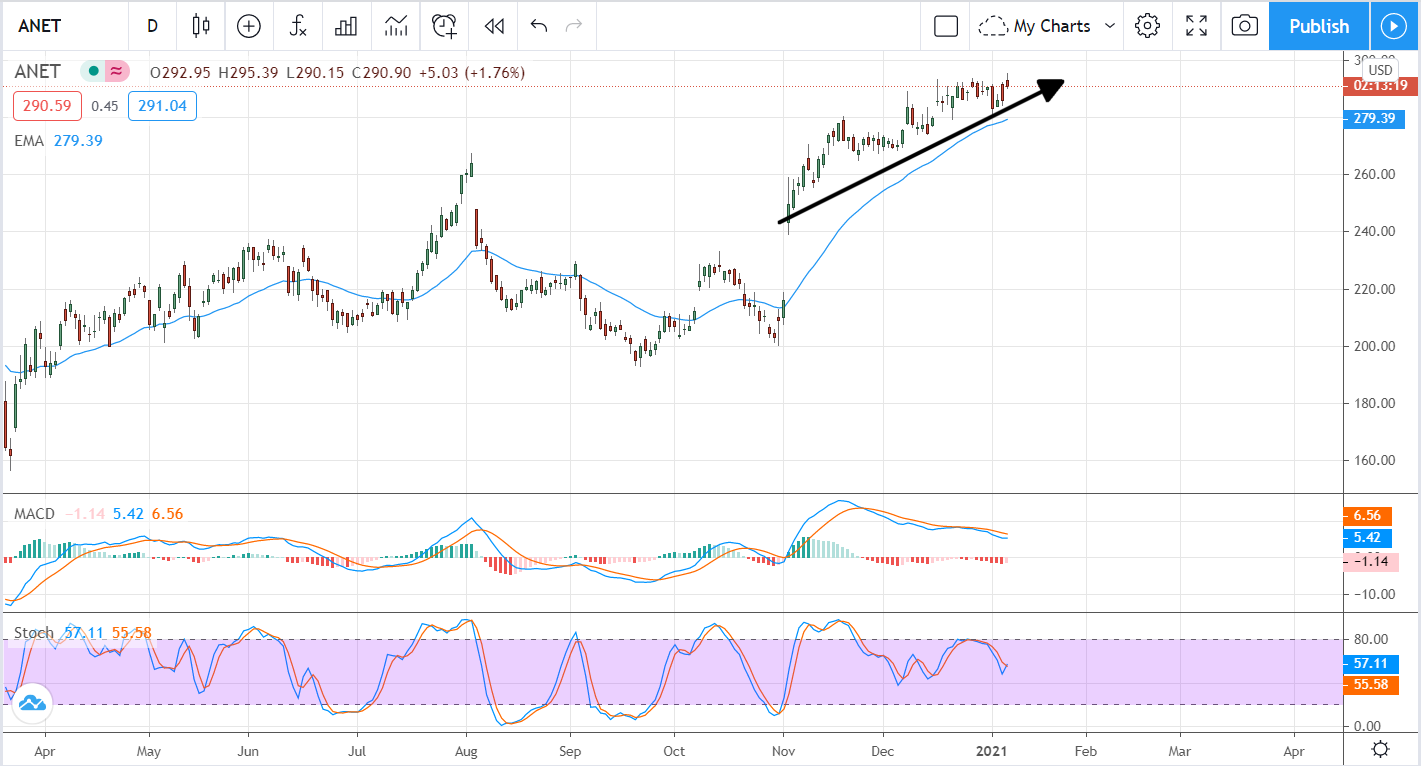Click the 0.45 spread value
Image resolution: width=1421 pixels, height=766 pixels.
click(x=105, y=106)
